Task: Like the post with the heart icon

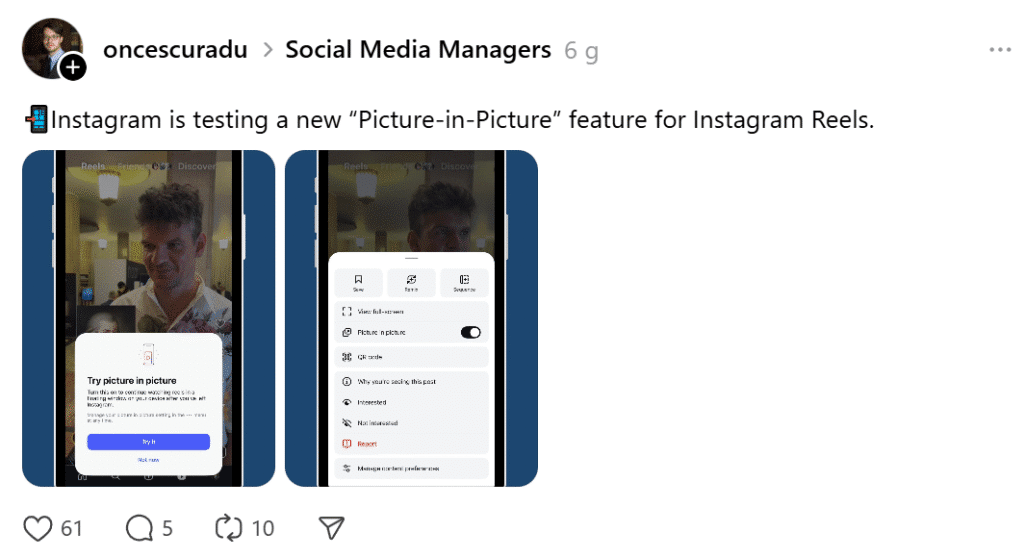Action: click(37, 527)
